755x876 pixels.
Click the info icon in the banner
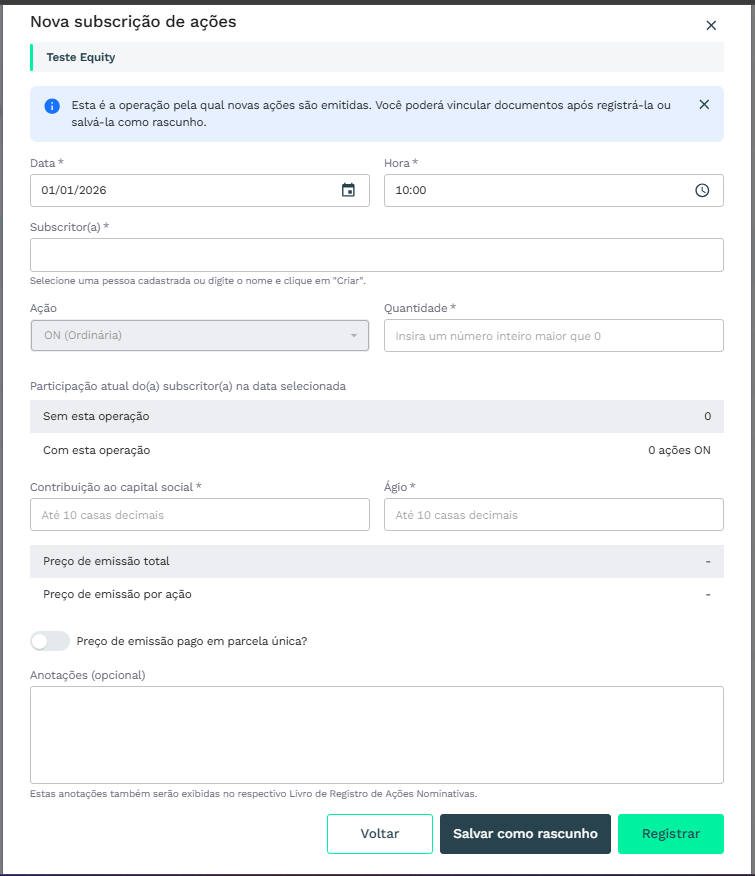tap(51, 105)
